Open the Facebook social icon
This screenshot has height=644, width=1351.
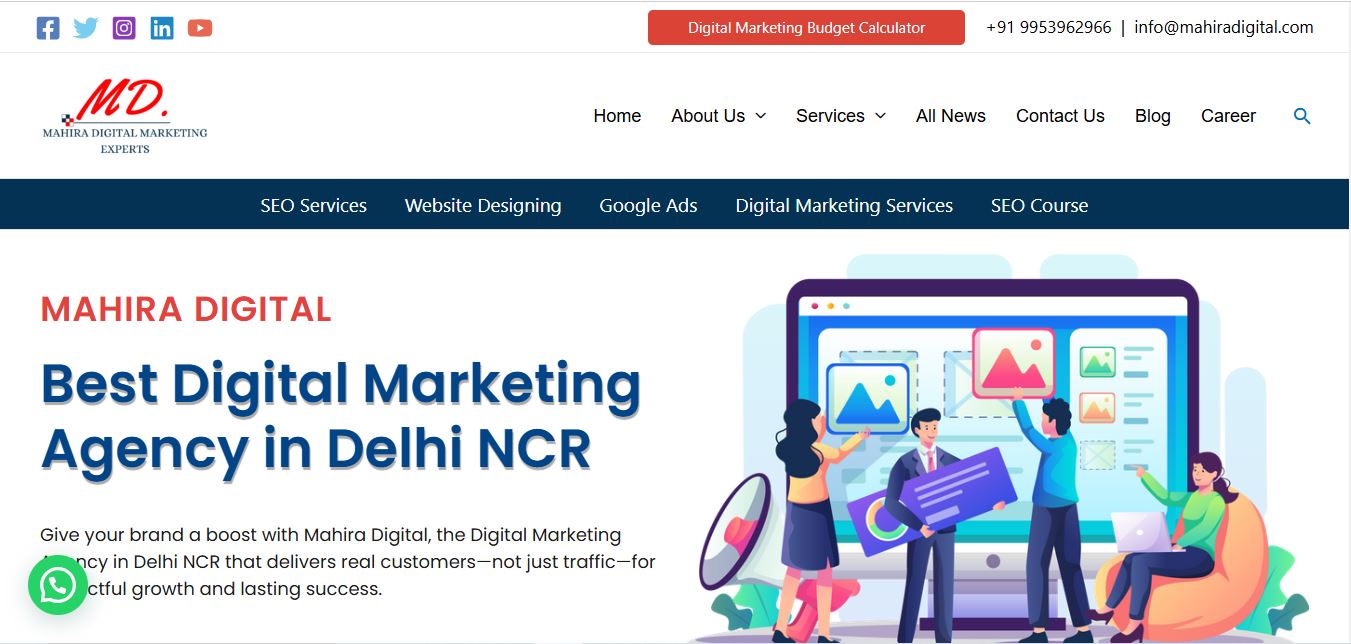click(x=48, y=28)
